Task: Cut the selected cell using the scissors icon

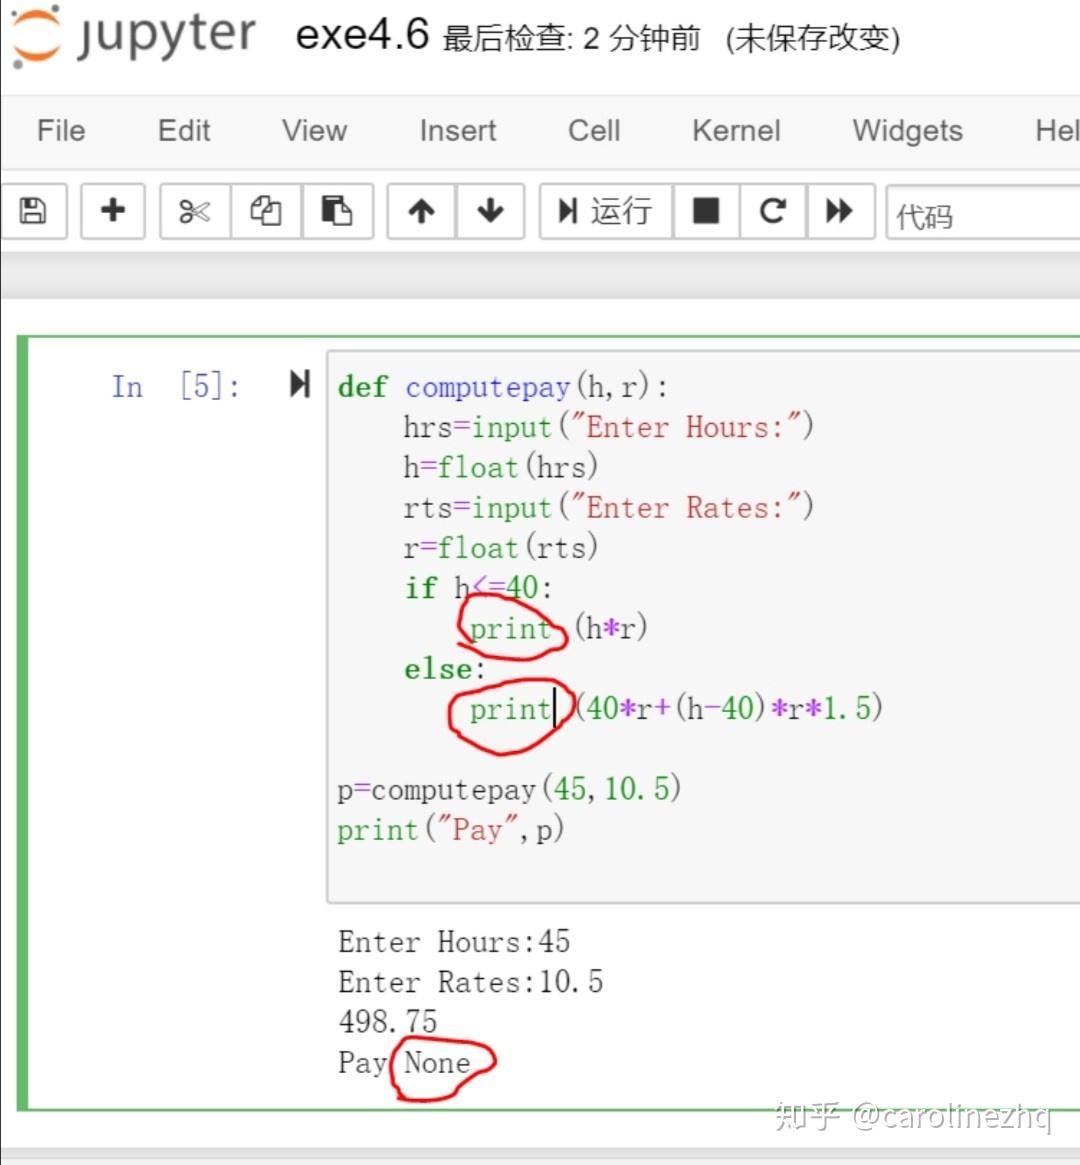Action: click(193, 211)
